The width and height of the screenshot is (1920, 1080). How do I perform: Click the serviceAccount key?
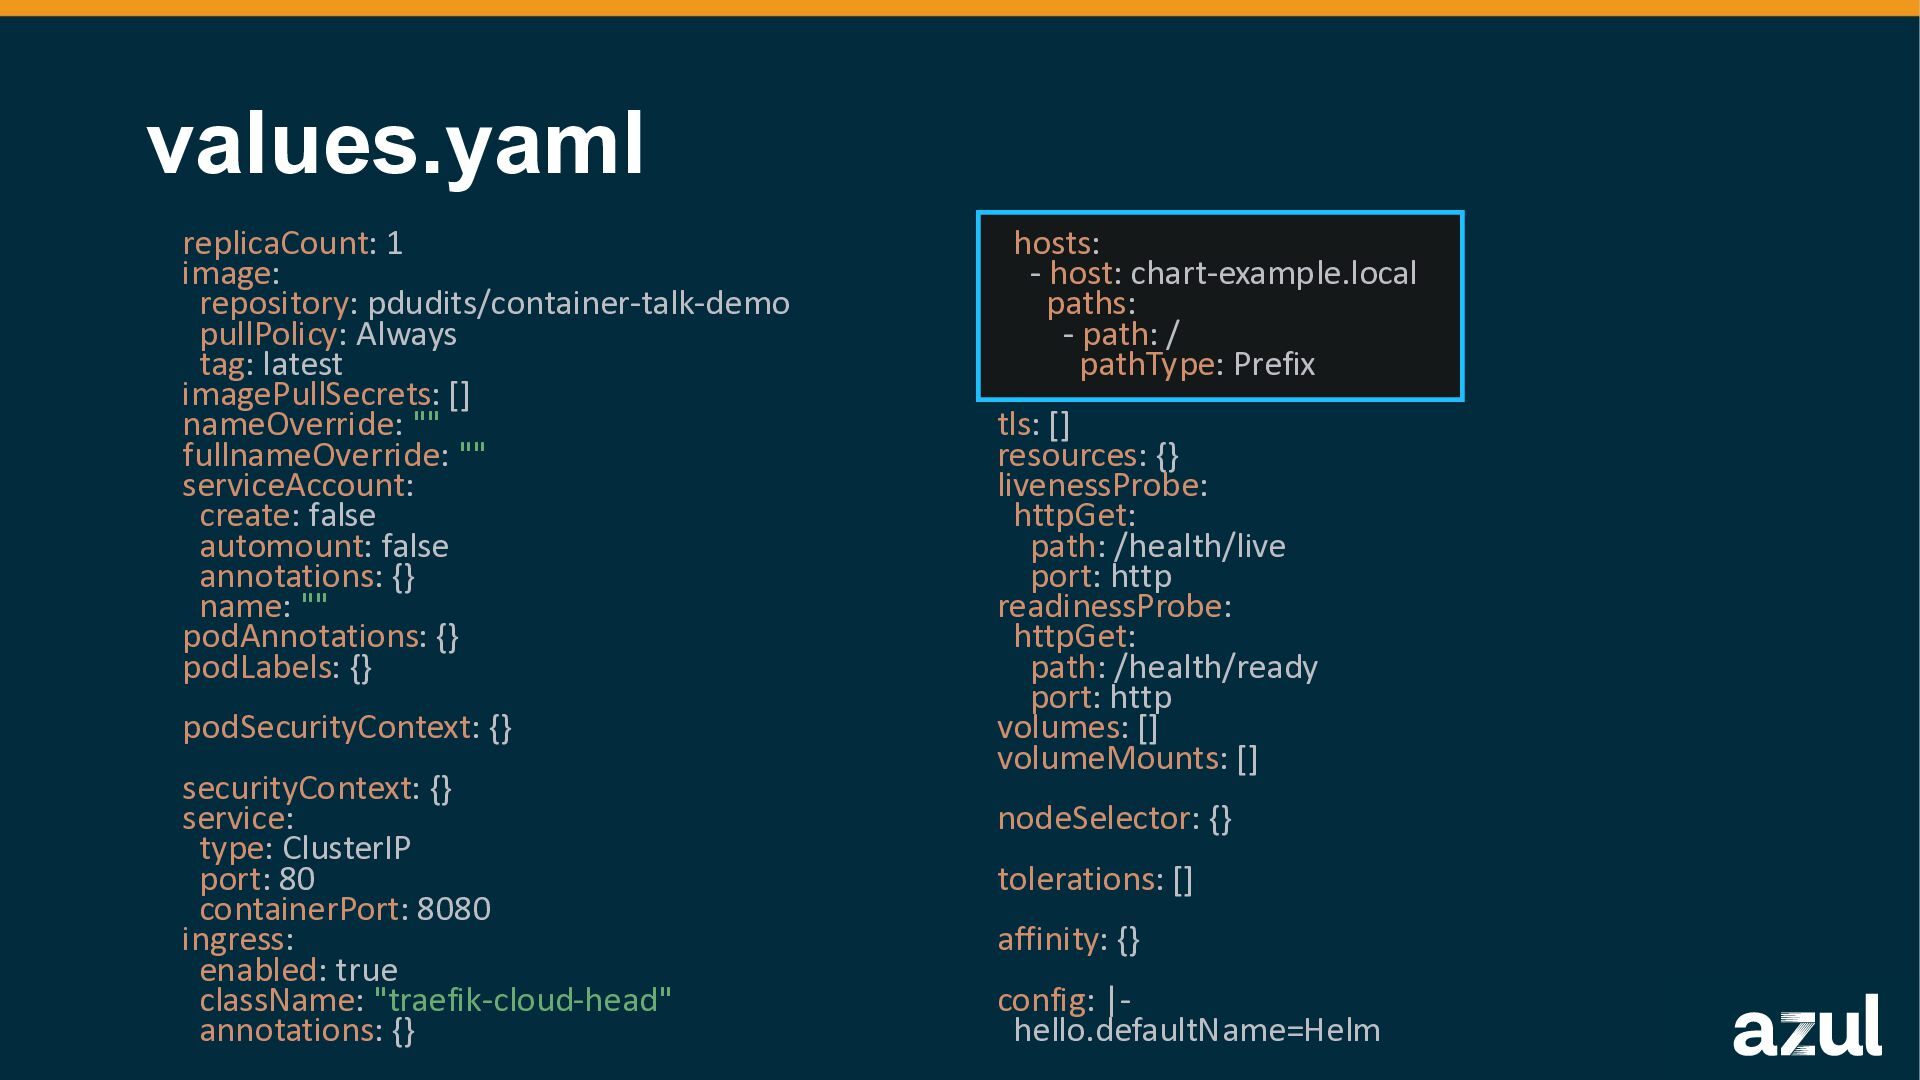pos(293,485)
